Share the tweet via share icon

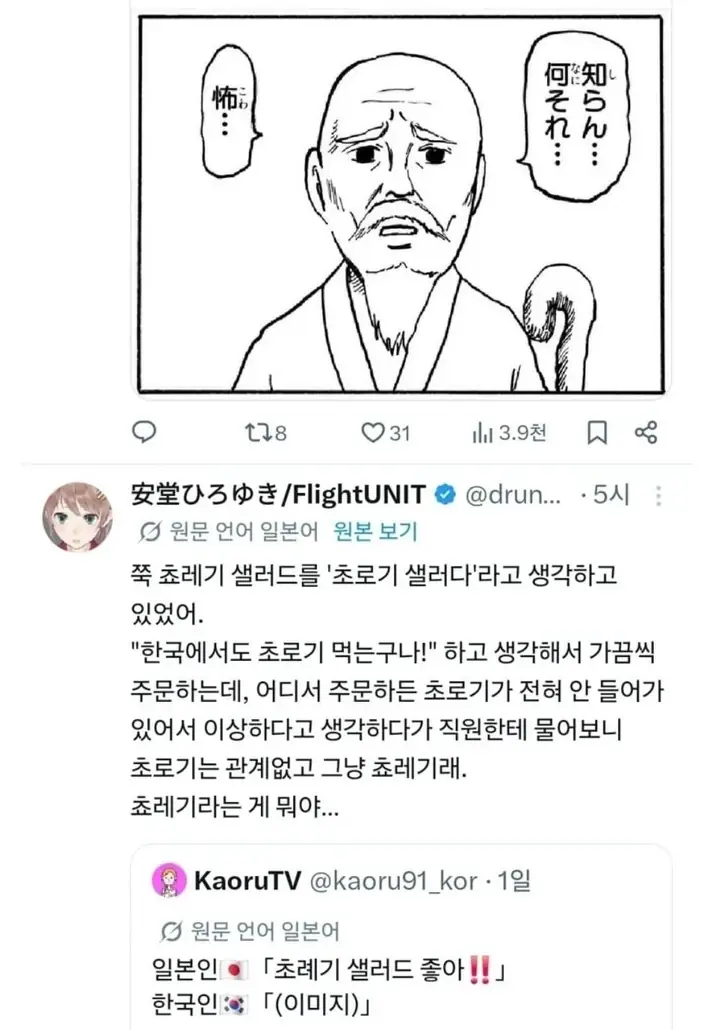click(646, 433)
